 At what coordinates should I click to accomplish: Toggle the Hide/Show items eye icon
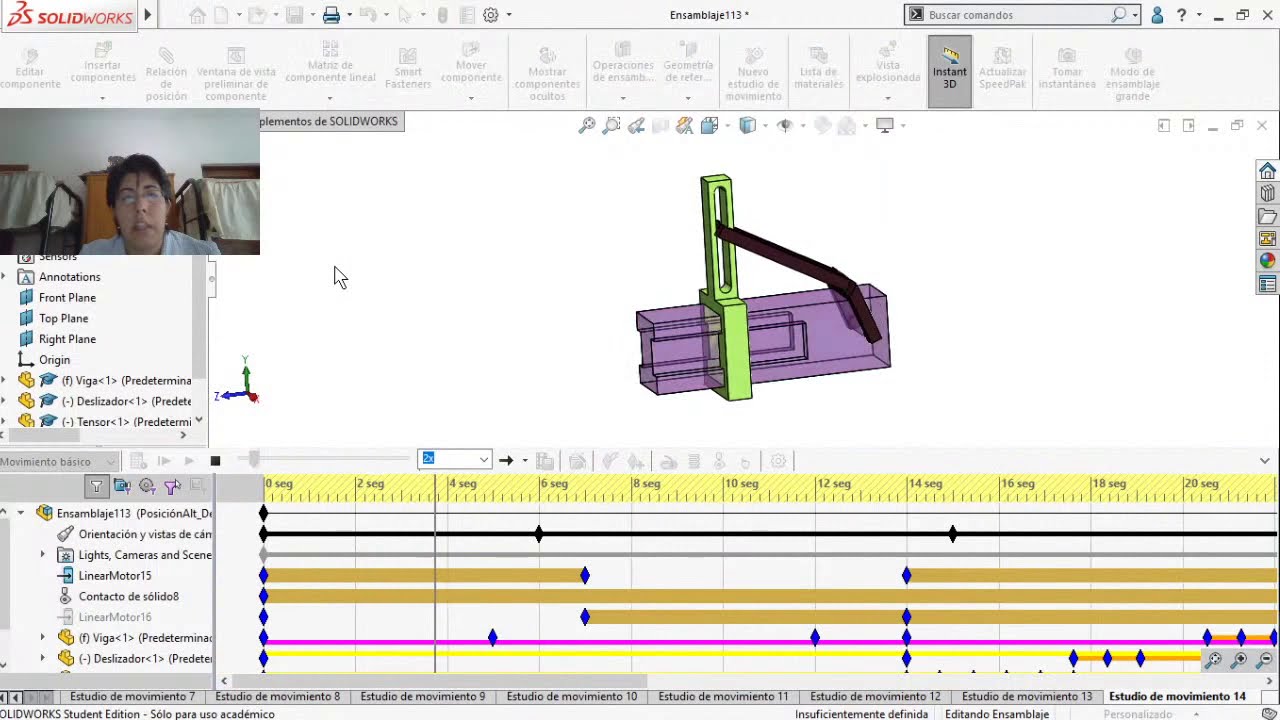pos(785,125)
